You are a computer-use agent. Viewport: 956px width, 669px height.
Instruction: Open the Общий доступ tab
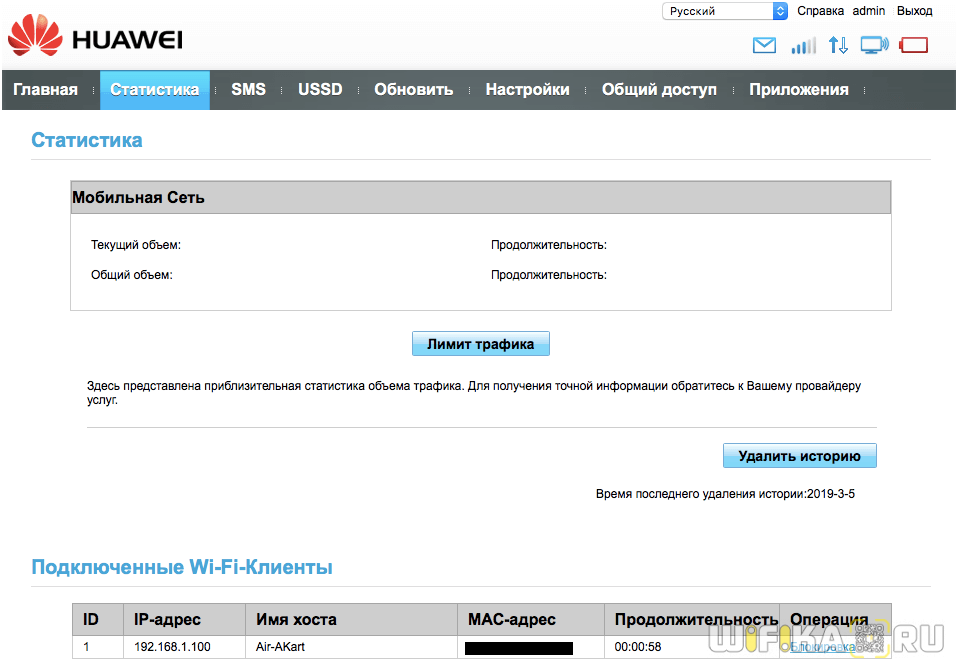[659, 90]
